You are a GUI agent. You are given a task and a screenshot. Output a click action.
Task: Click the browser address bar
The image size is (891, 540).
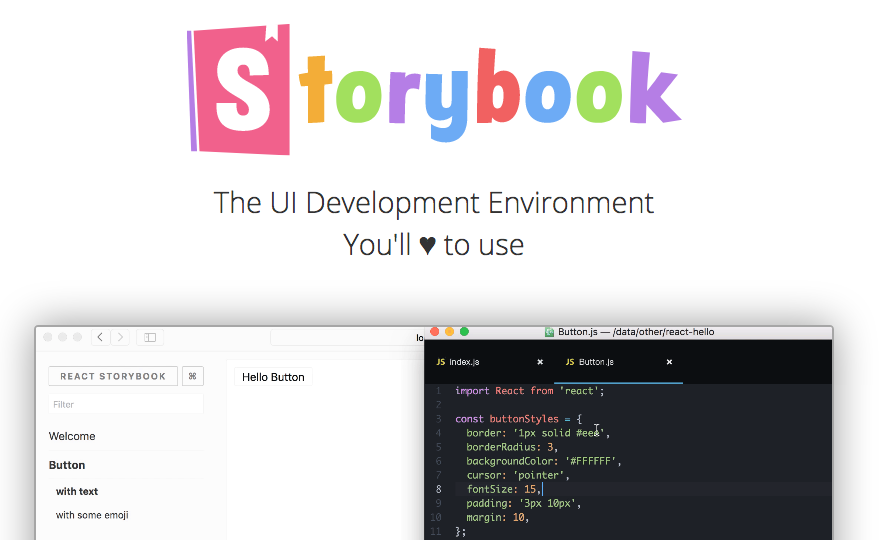(x=347, y=337)
